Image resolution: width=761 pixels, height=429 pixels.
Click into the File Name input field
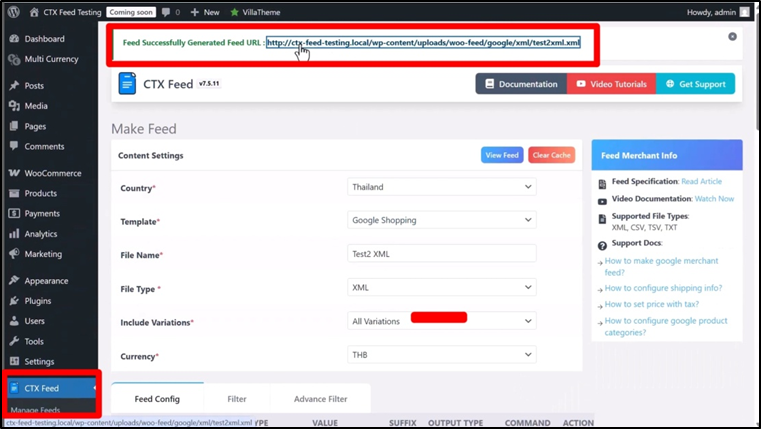point(441,254)
